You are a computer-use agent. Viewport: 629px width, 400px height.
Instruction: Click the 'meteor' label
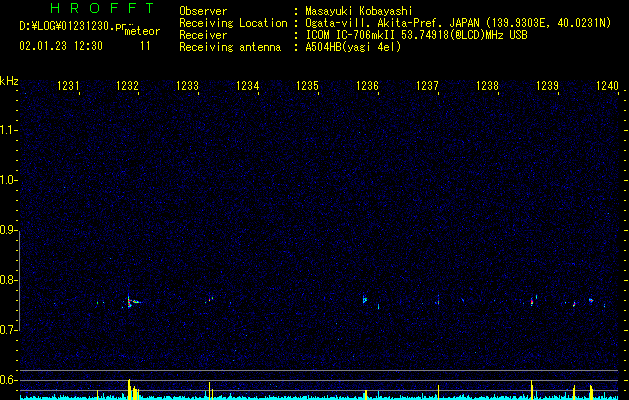point(142,31)
